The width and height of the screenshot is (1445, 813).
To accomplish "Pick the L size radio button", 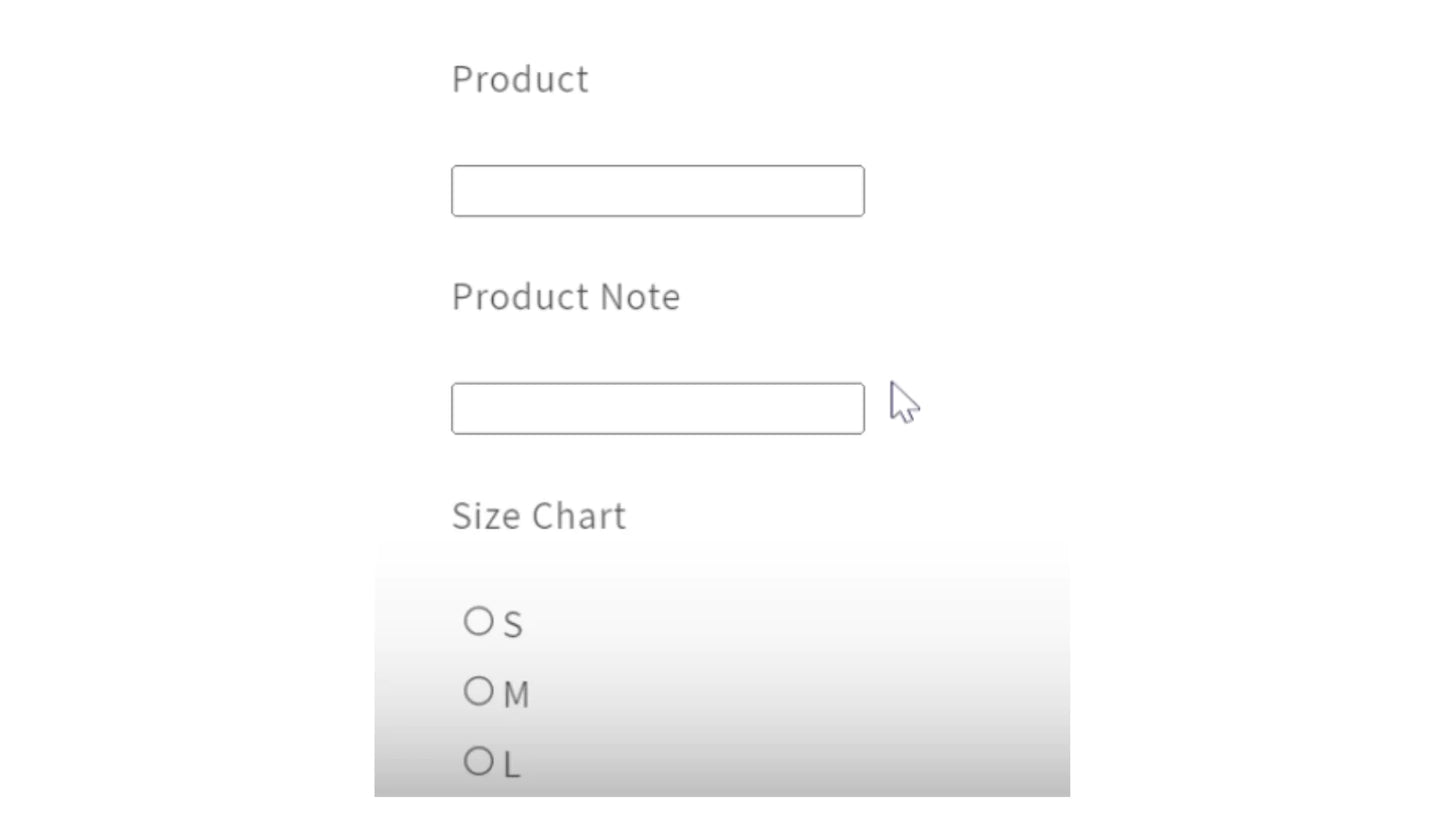I will click(479, 761).
